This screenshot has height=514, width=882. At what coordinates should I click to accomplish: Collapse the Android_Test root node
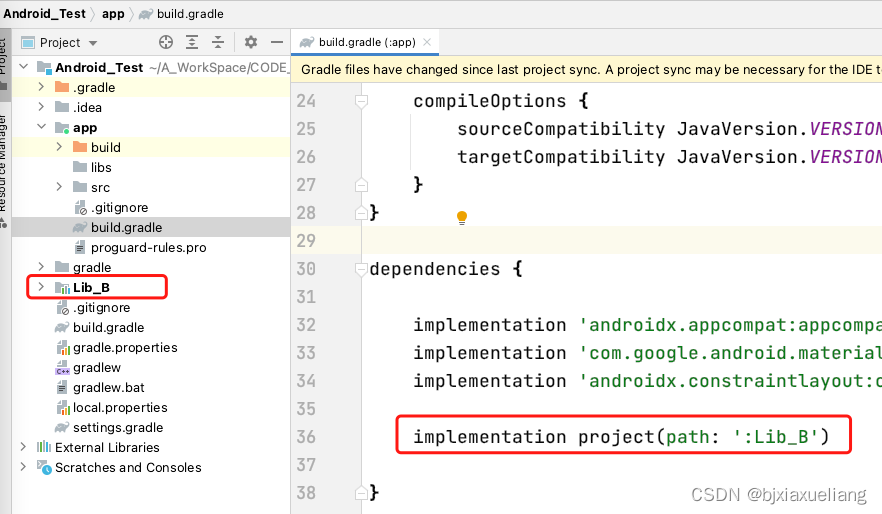coord(23,67)
